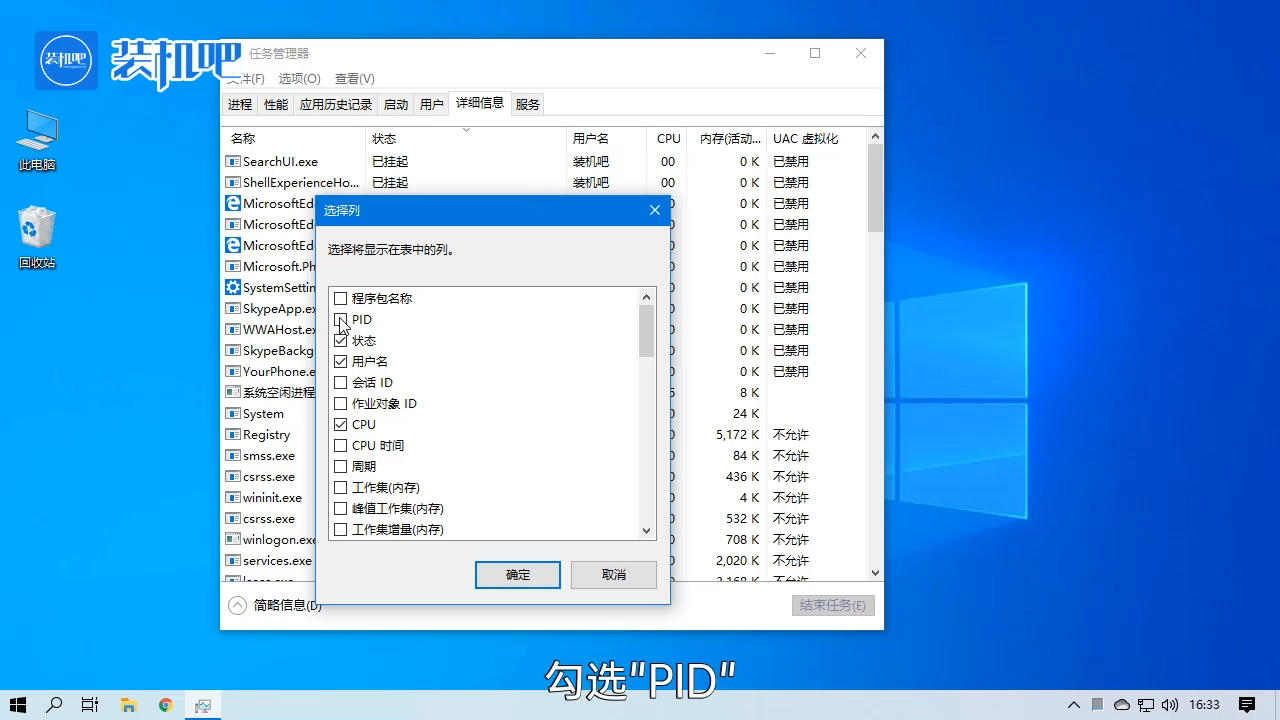Click the volume icon in the system tray

tap(1170, 704)
